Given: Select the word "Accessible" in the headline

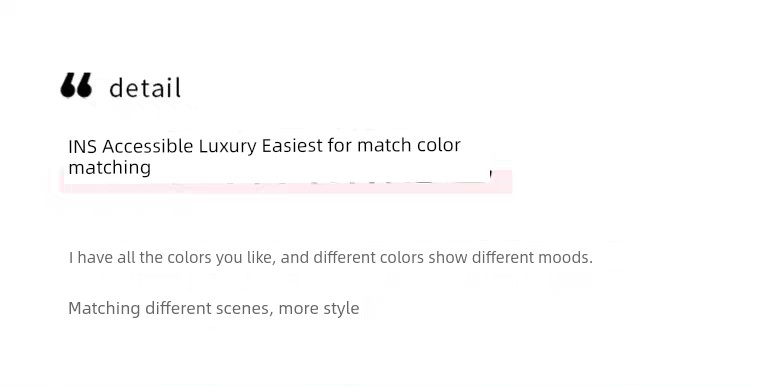Looking at the screenshot, I should click(147, 146).
